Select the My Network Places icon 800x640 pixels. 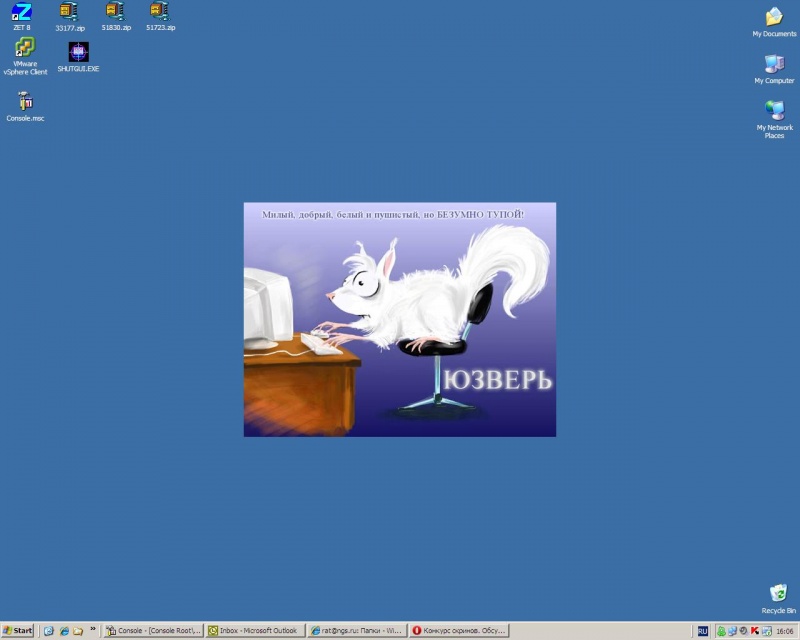point(774,111)
